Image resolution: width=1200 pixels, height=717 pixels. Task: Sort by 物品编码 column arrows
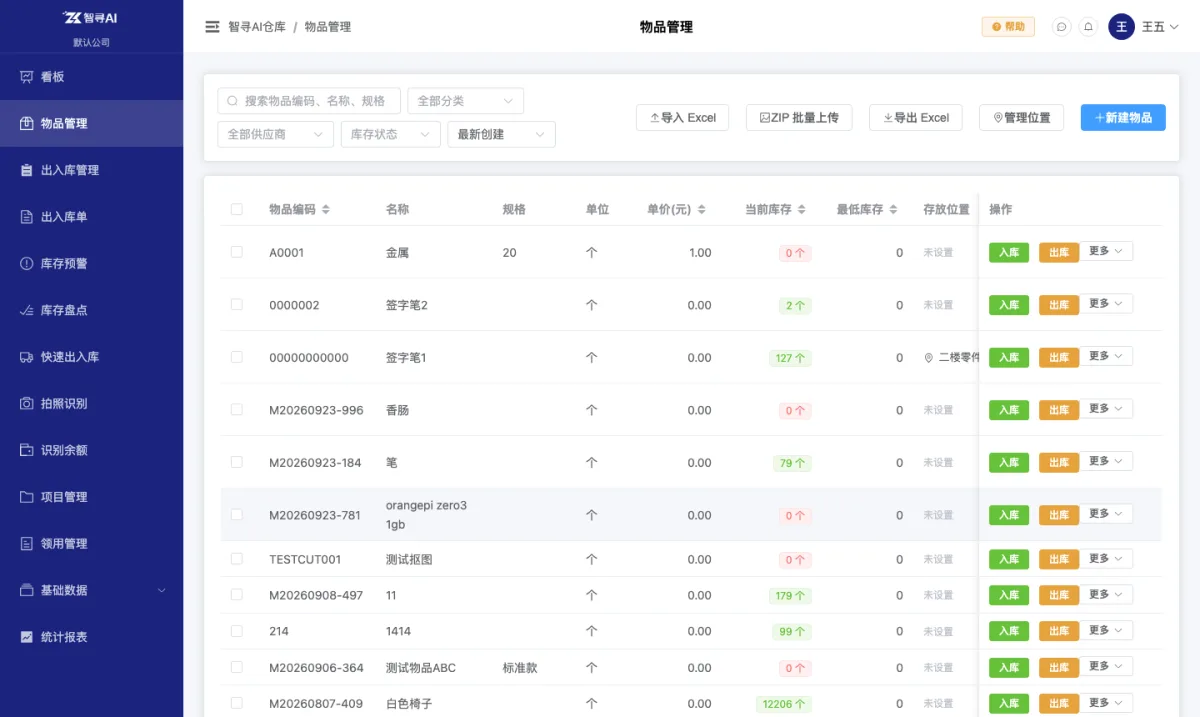[325, 210]
